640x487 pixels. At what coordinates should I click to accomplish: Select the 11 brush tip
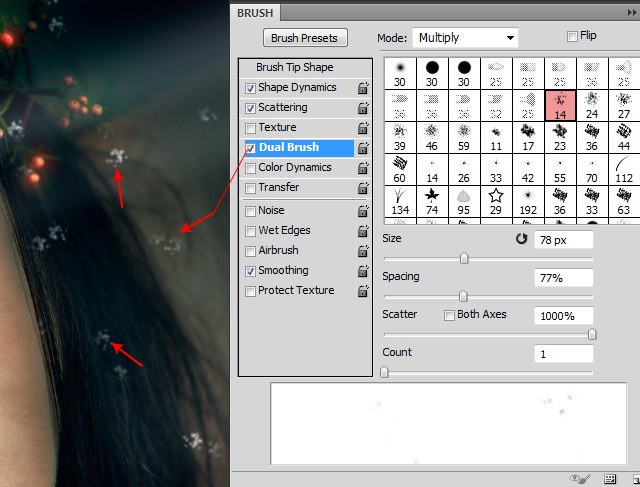pos(496,138)
